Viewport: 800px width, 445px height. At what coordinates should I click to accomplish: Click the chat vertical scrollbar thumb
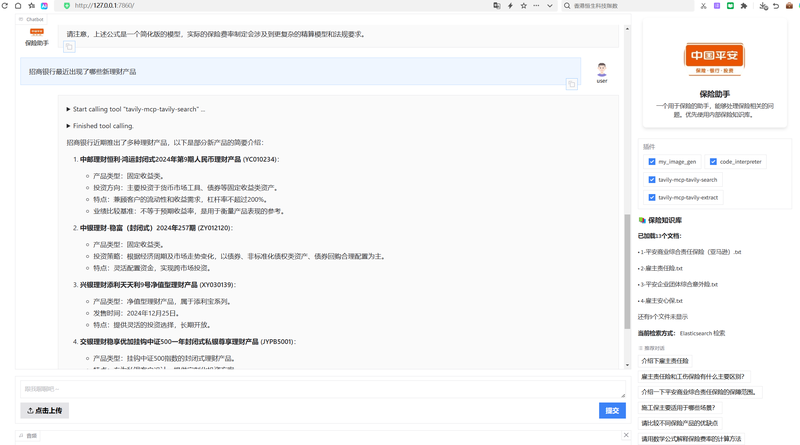click(x=627, y=271)
